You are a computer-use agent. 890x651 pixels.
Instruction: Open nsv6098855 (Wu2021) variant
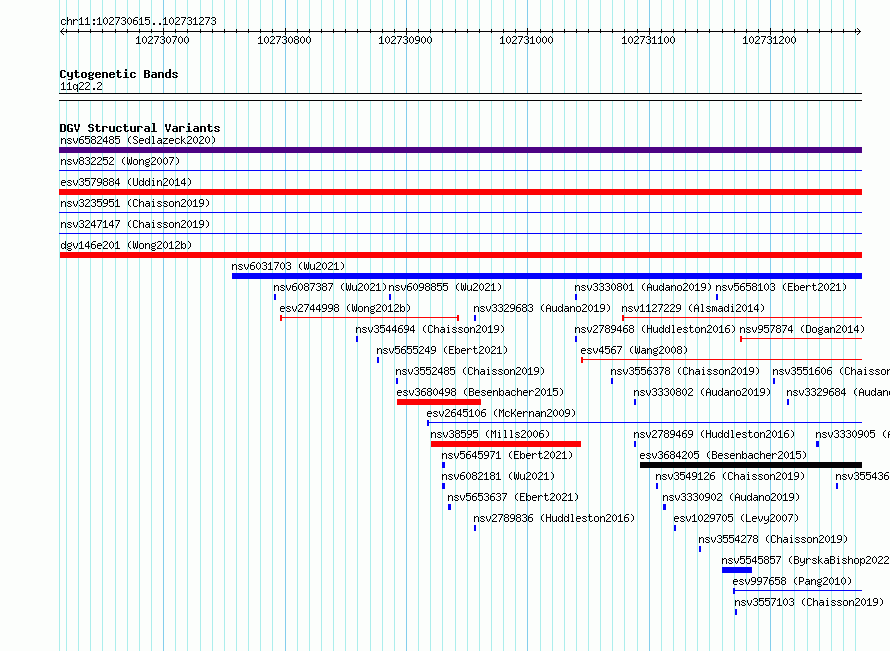point(445,287)
